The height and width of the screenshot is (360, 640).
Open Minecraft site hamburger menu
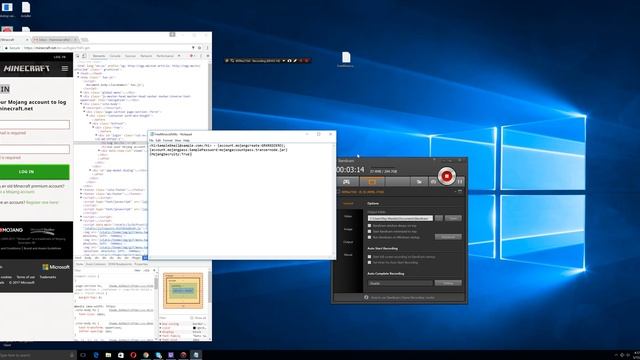[65, 69]
